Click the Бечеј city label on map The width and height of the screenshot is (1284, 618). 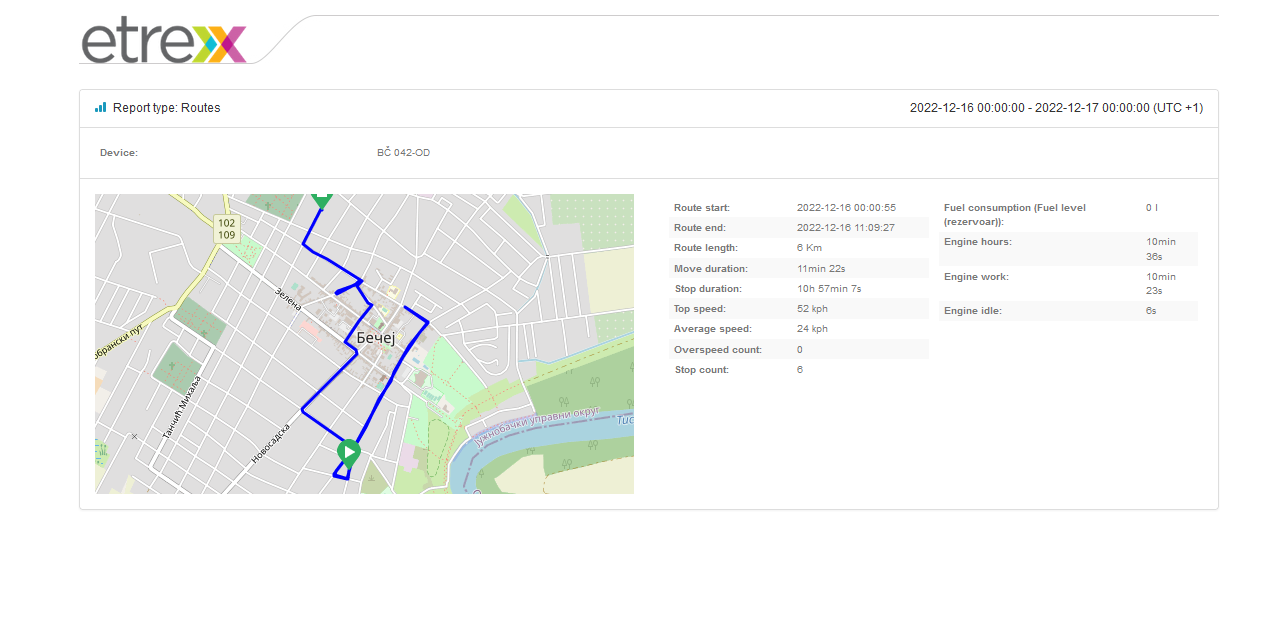[x=376, y=338]
